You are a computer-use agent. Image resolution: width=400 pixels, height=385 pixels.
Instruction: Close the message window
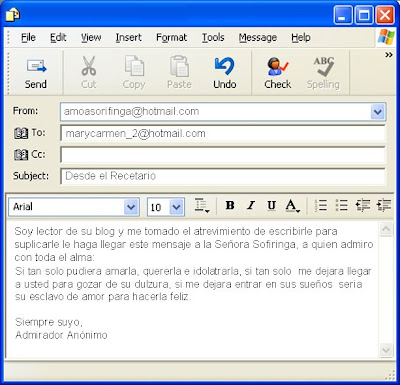click(x=385, y=15)
